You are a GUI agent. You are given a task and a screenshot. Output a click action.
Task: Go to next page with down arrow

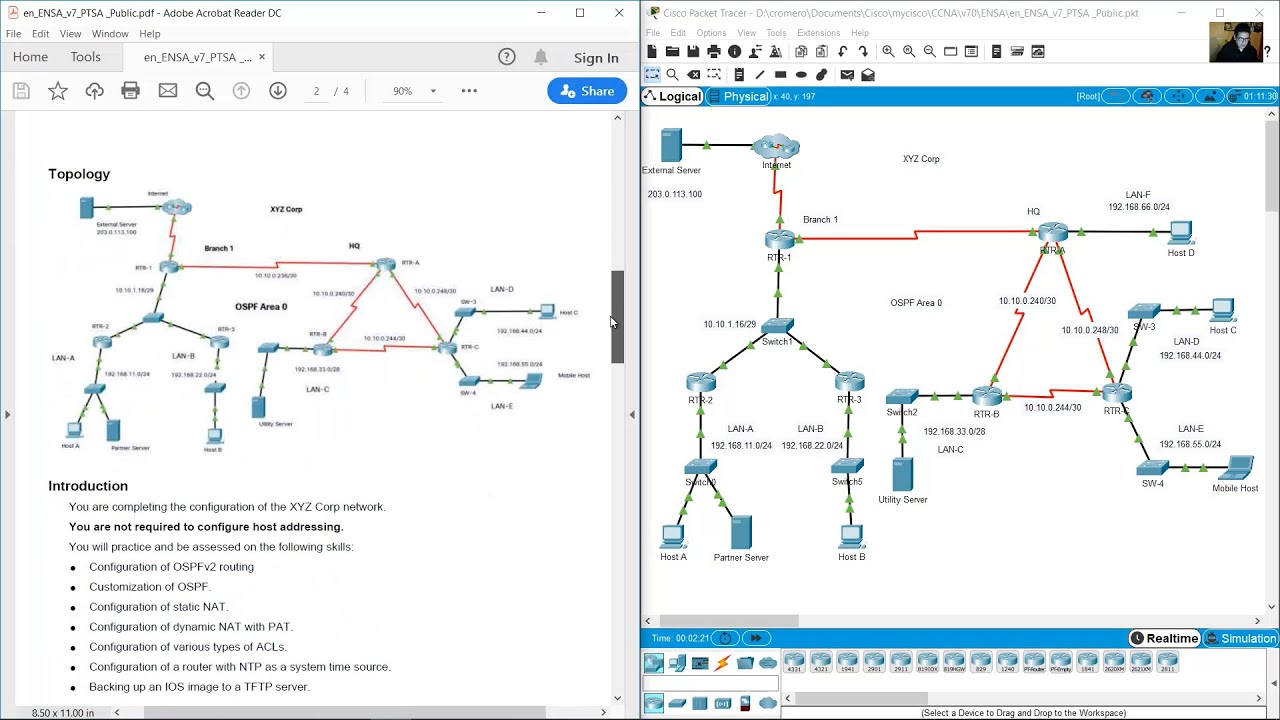coord(278,91)
